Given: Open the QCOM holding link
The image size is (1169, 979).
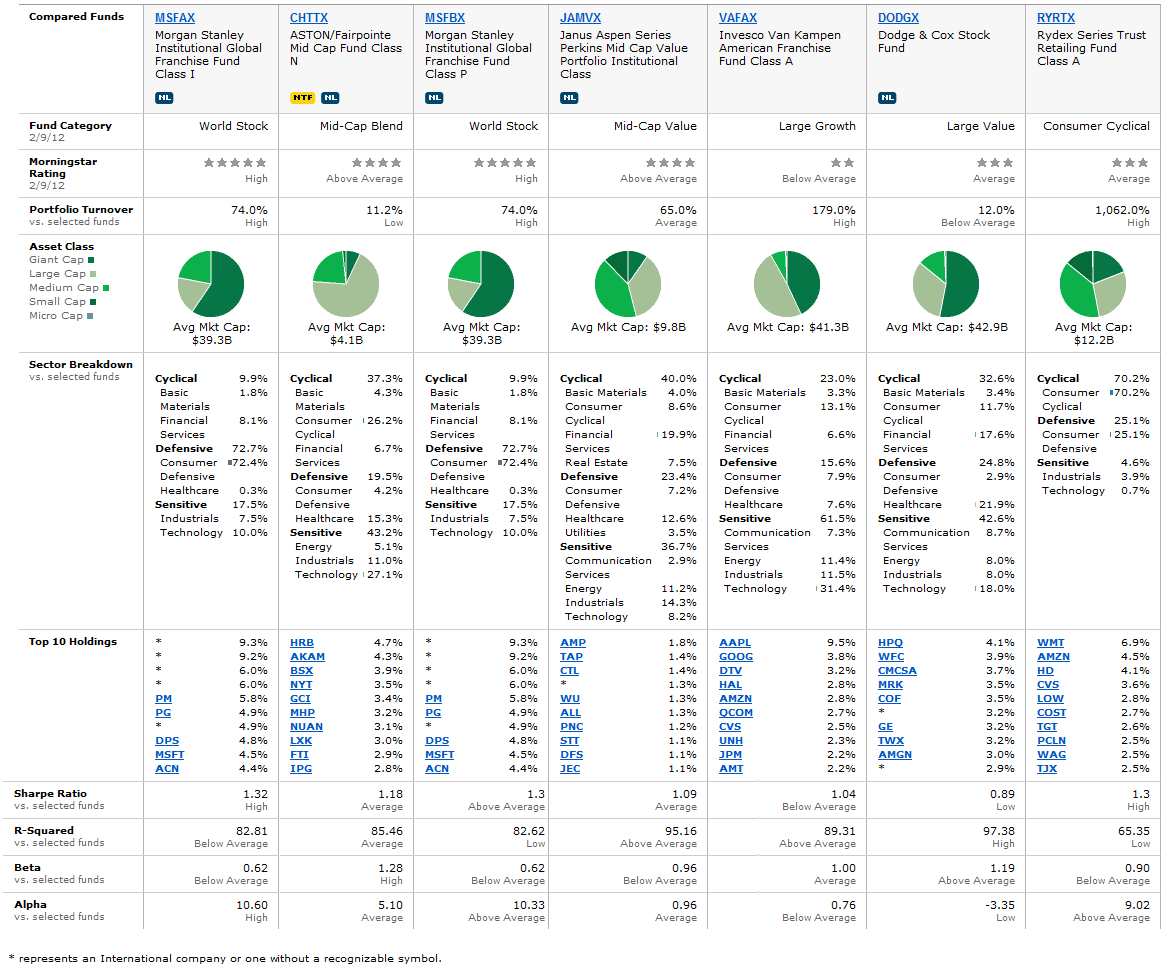Looking at the screenshot, I should (x=736, y=713).
